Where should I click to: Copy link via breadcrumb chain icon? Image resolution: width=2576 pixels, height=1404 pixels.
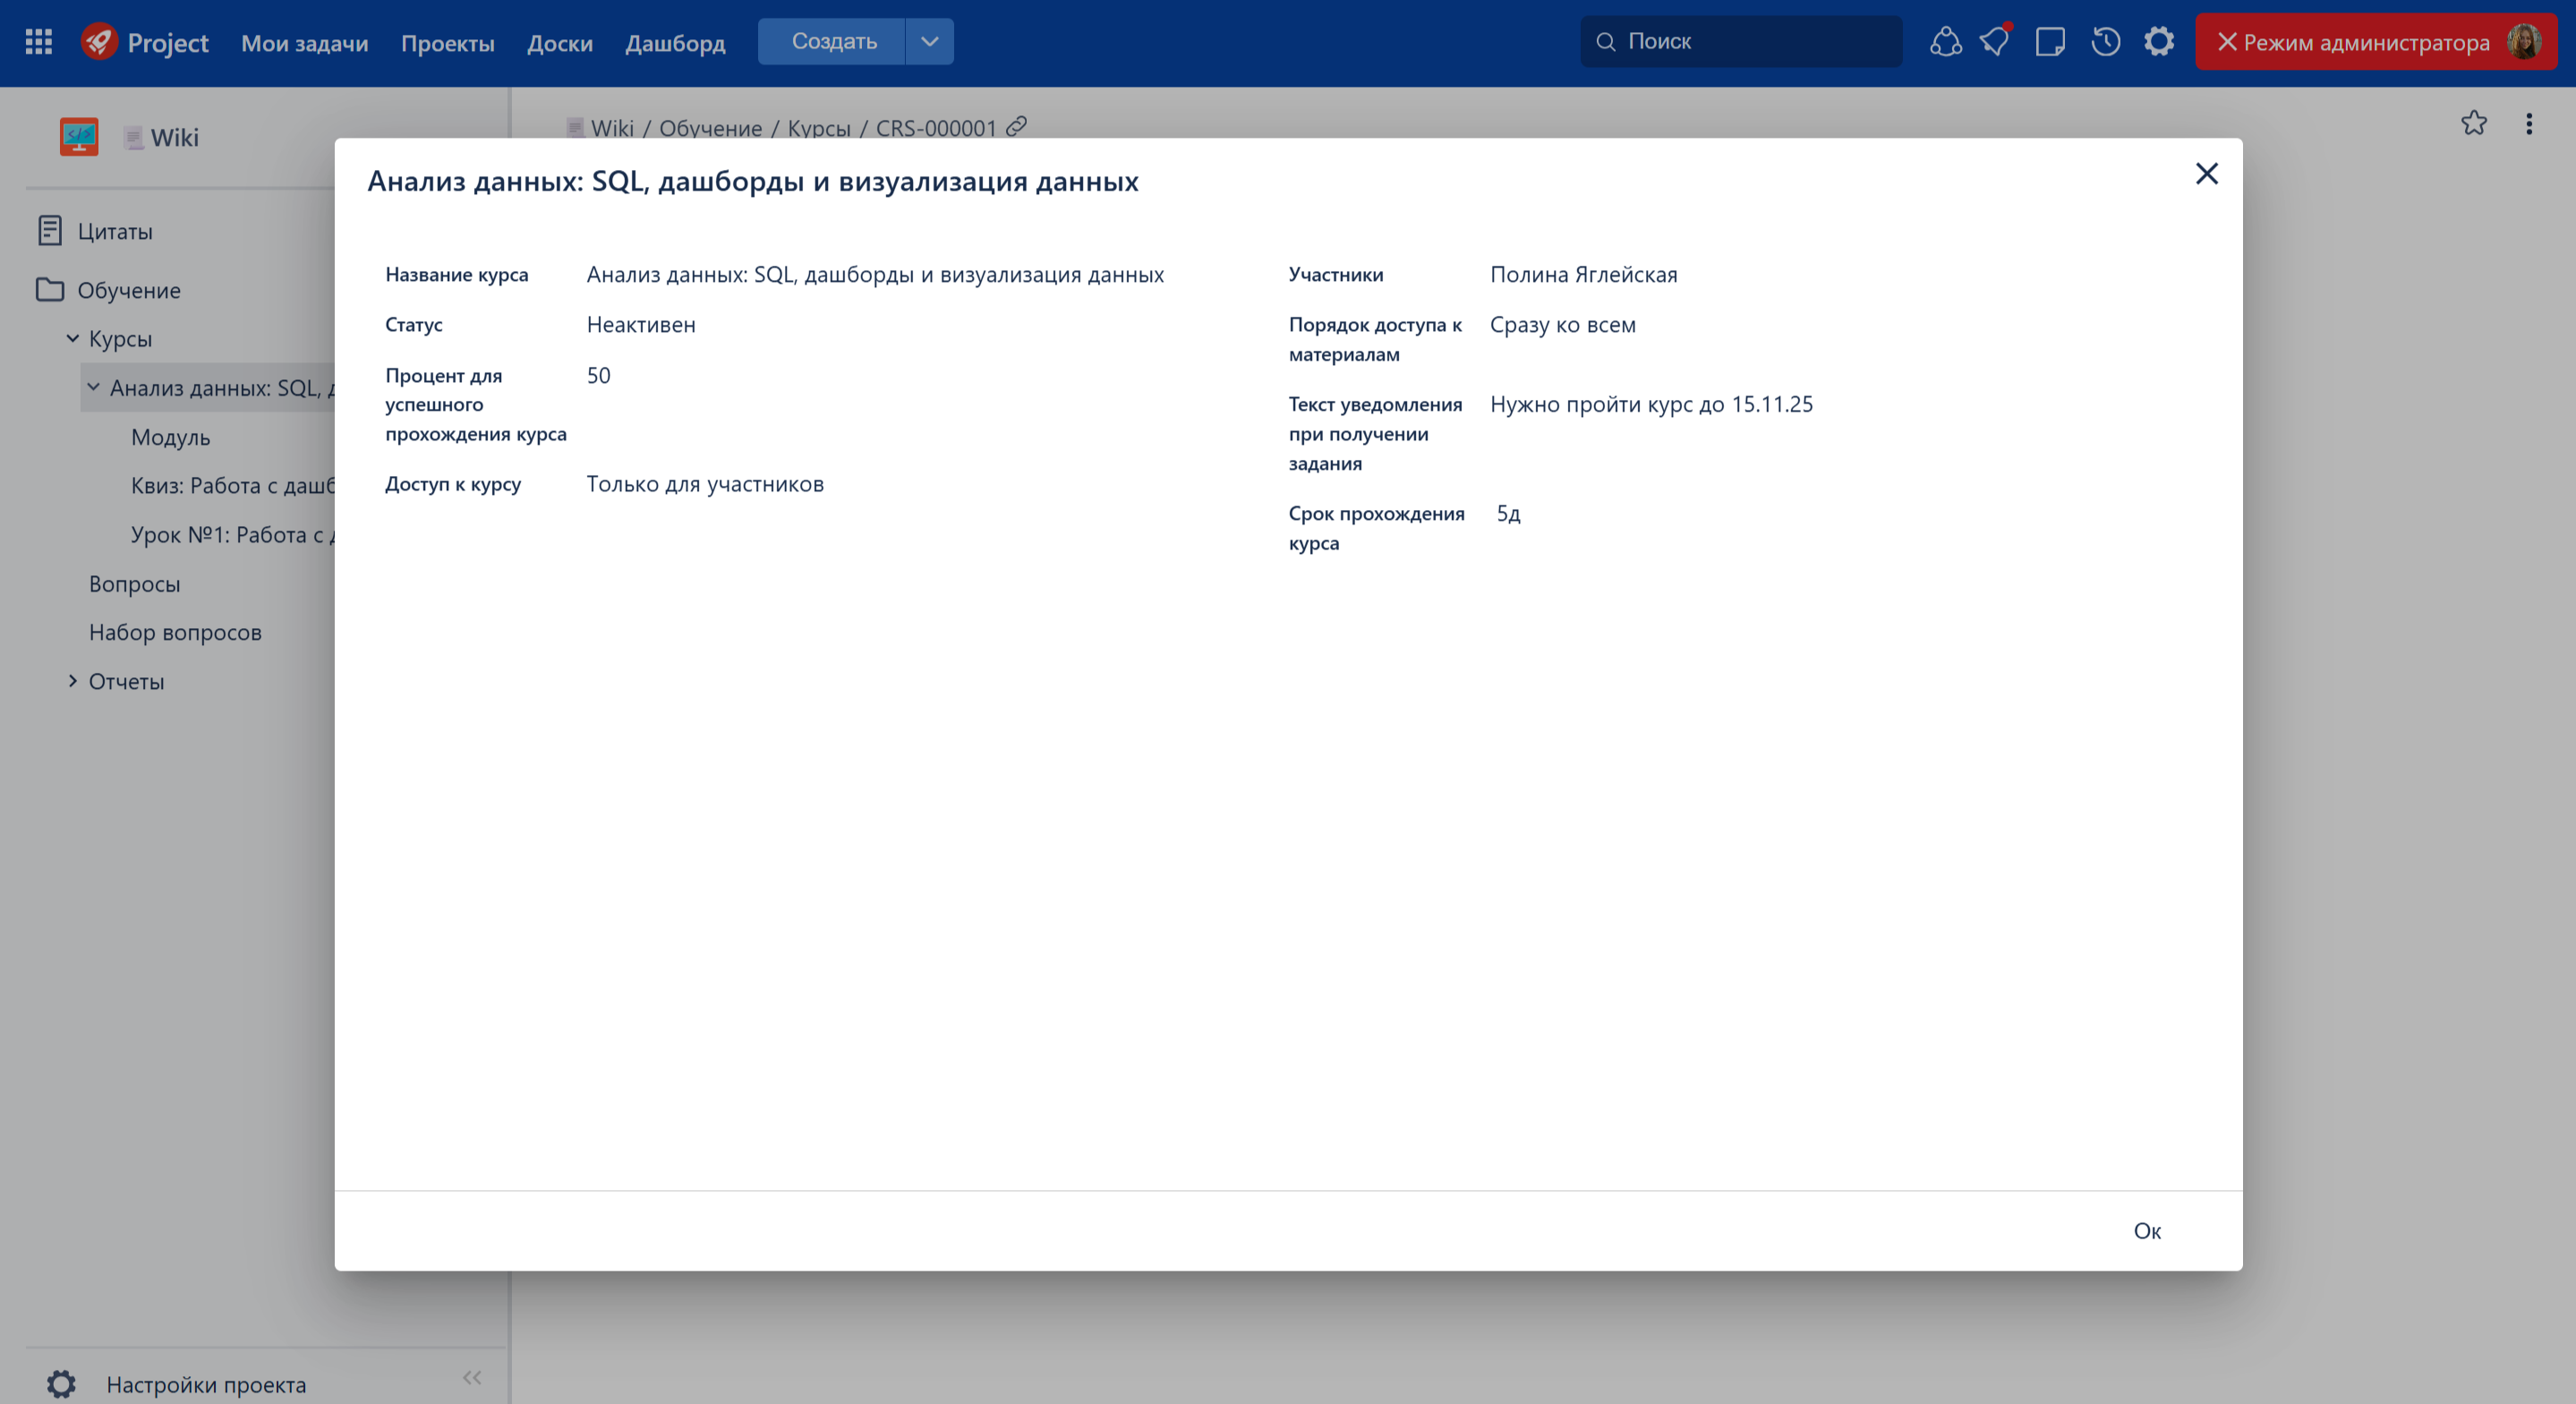(x=1017, y=126)
